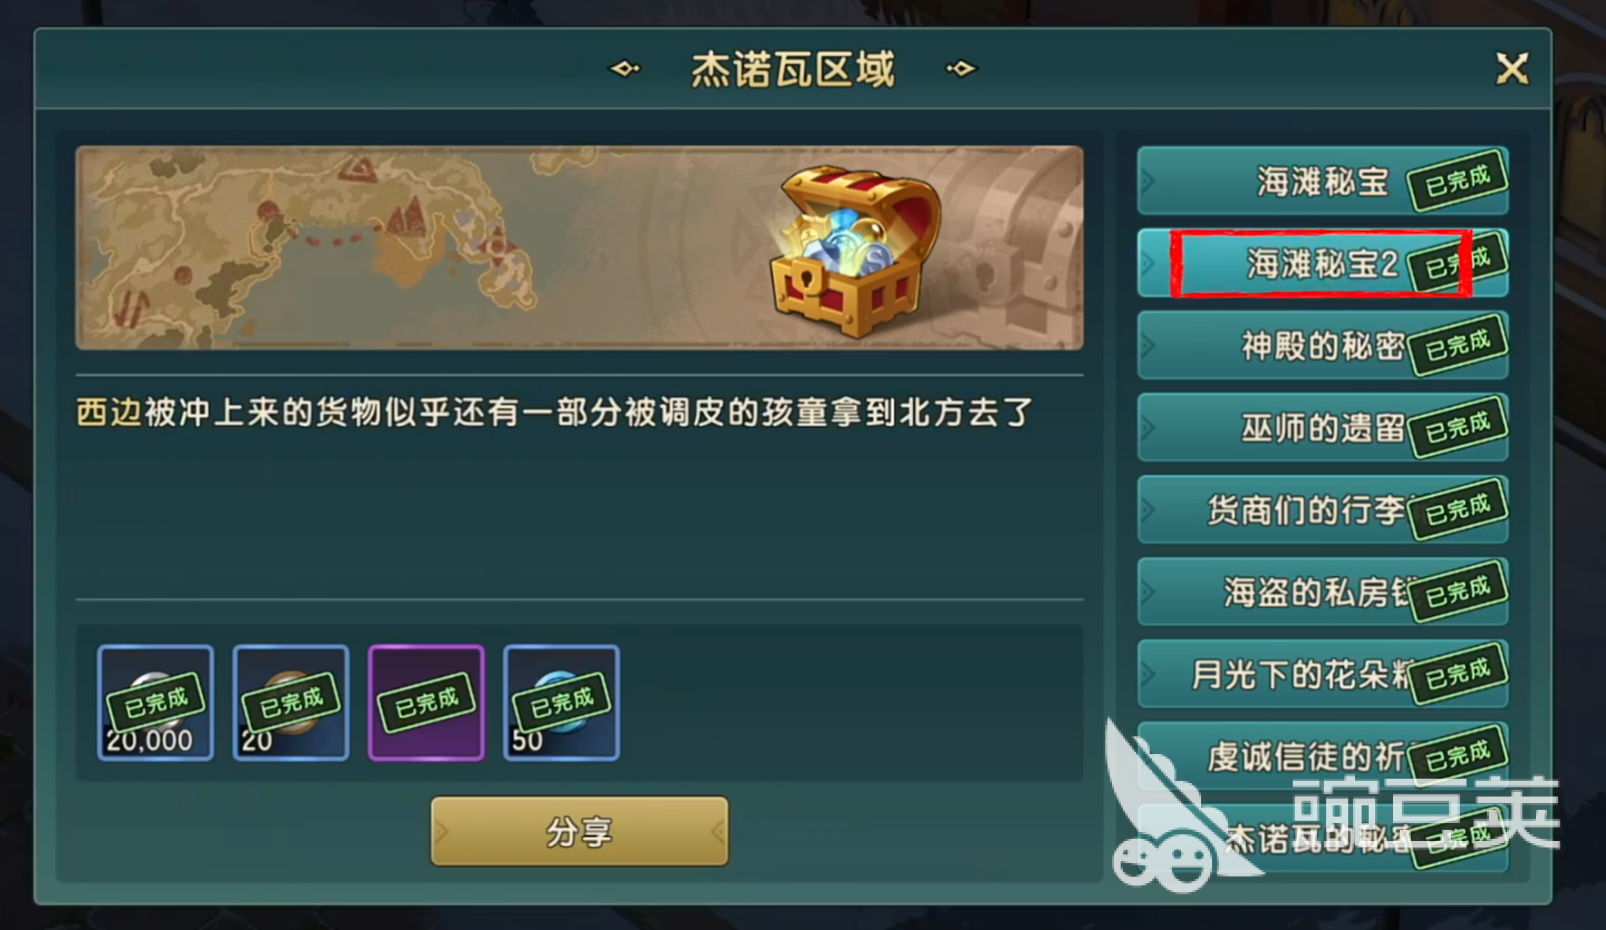Select the 海盗的私房钱 quest entry
This screenshot has width=1606, height=930.
(x=1322, y=592)
